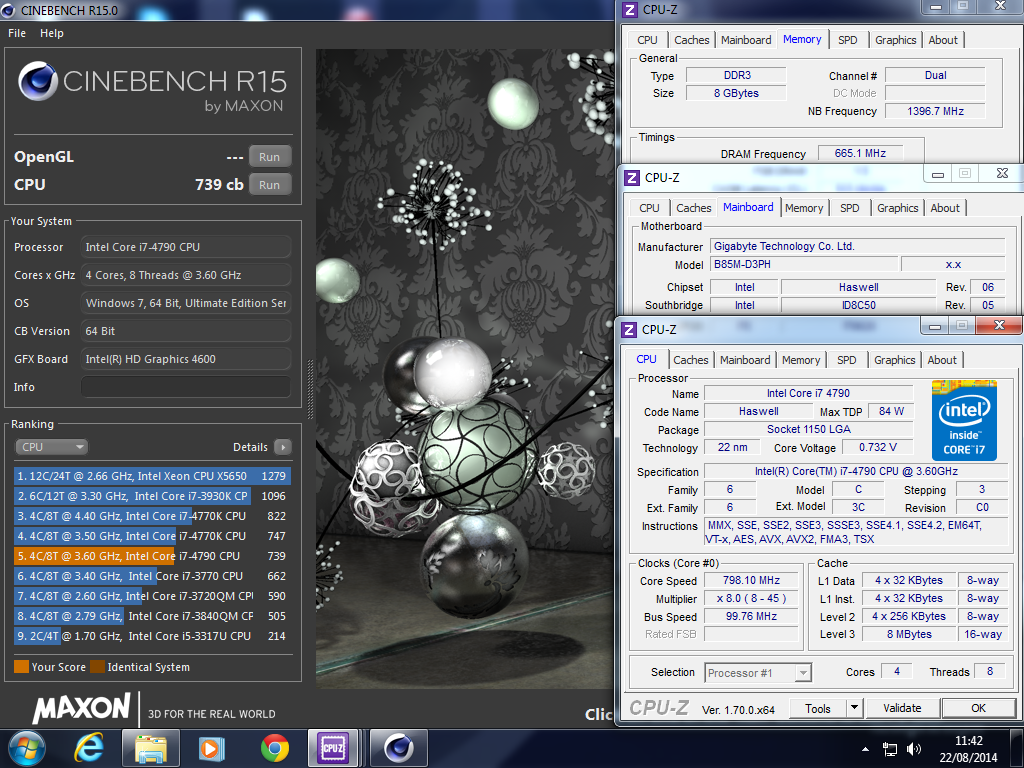1024x768 pixels.
Task: Click the GFX Board field HD Graphics 4600
Action: 186,359
